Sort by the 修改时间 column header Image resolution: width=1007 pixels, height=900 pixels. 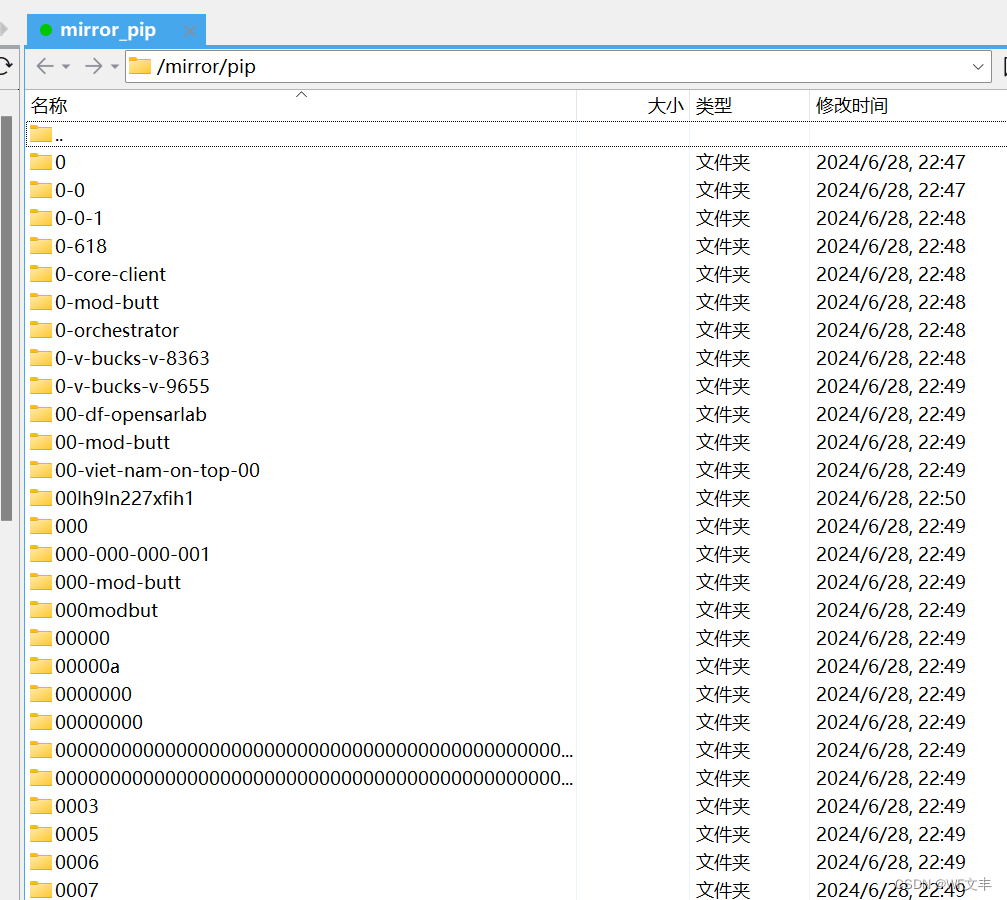[x=908, y=105]
